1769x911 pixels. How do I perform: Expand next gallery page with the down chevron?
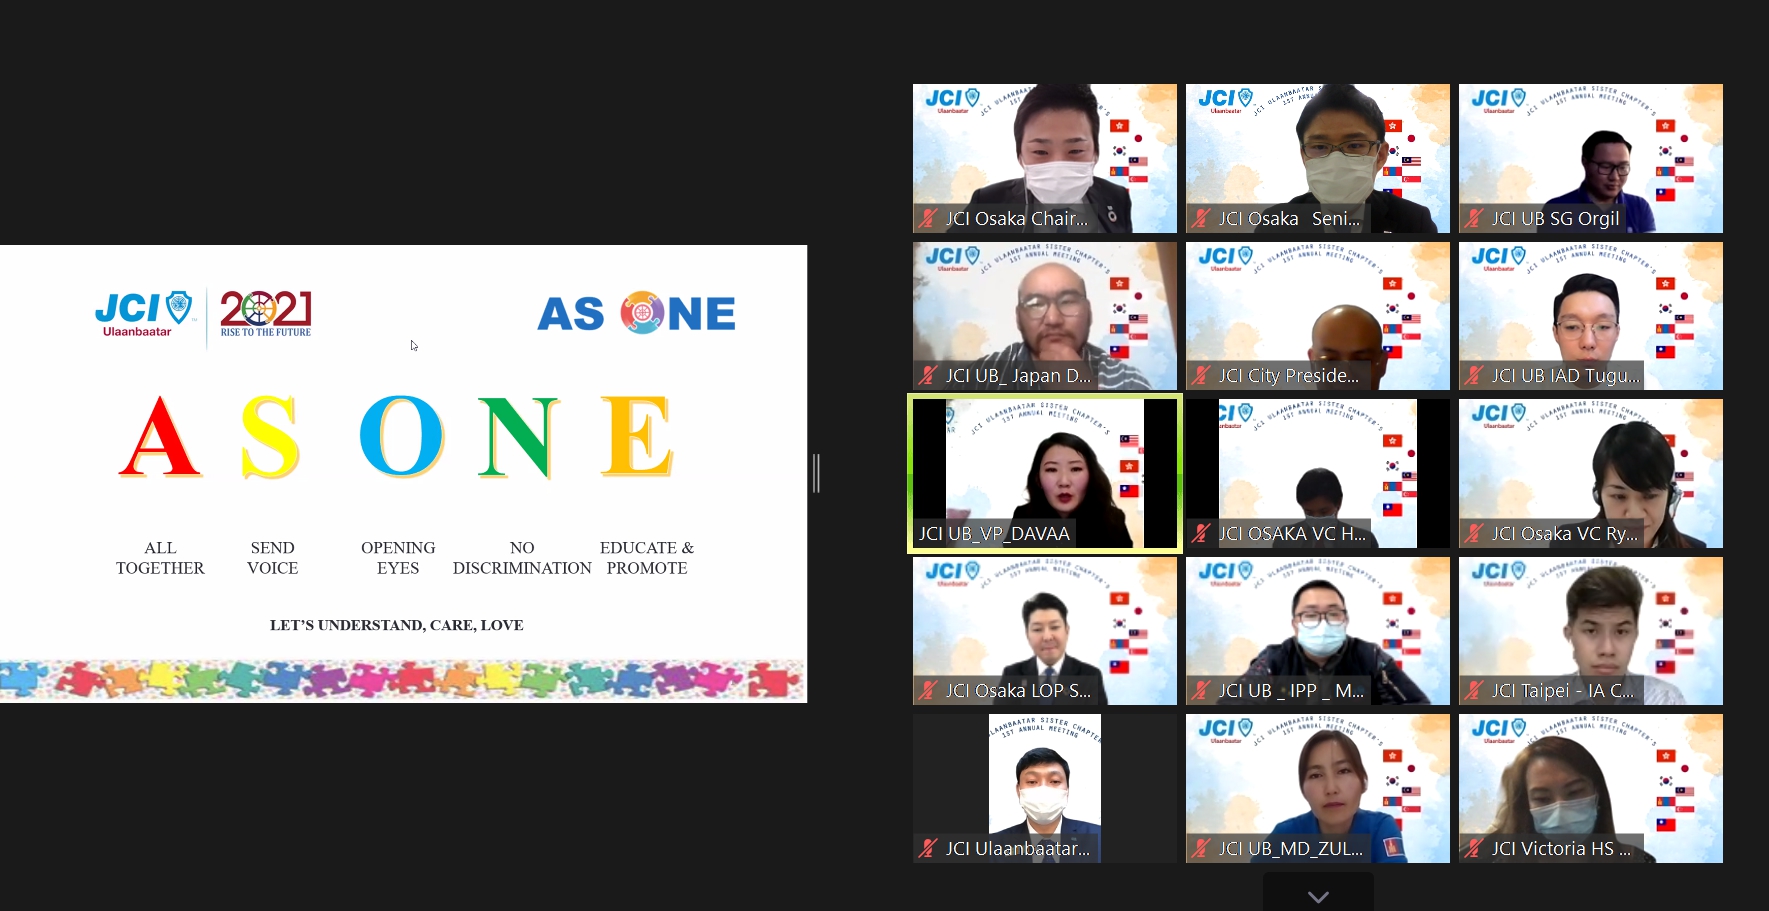tap(1318, 896)
